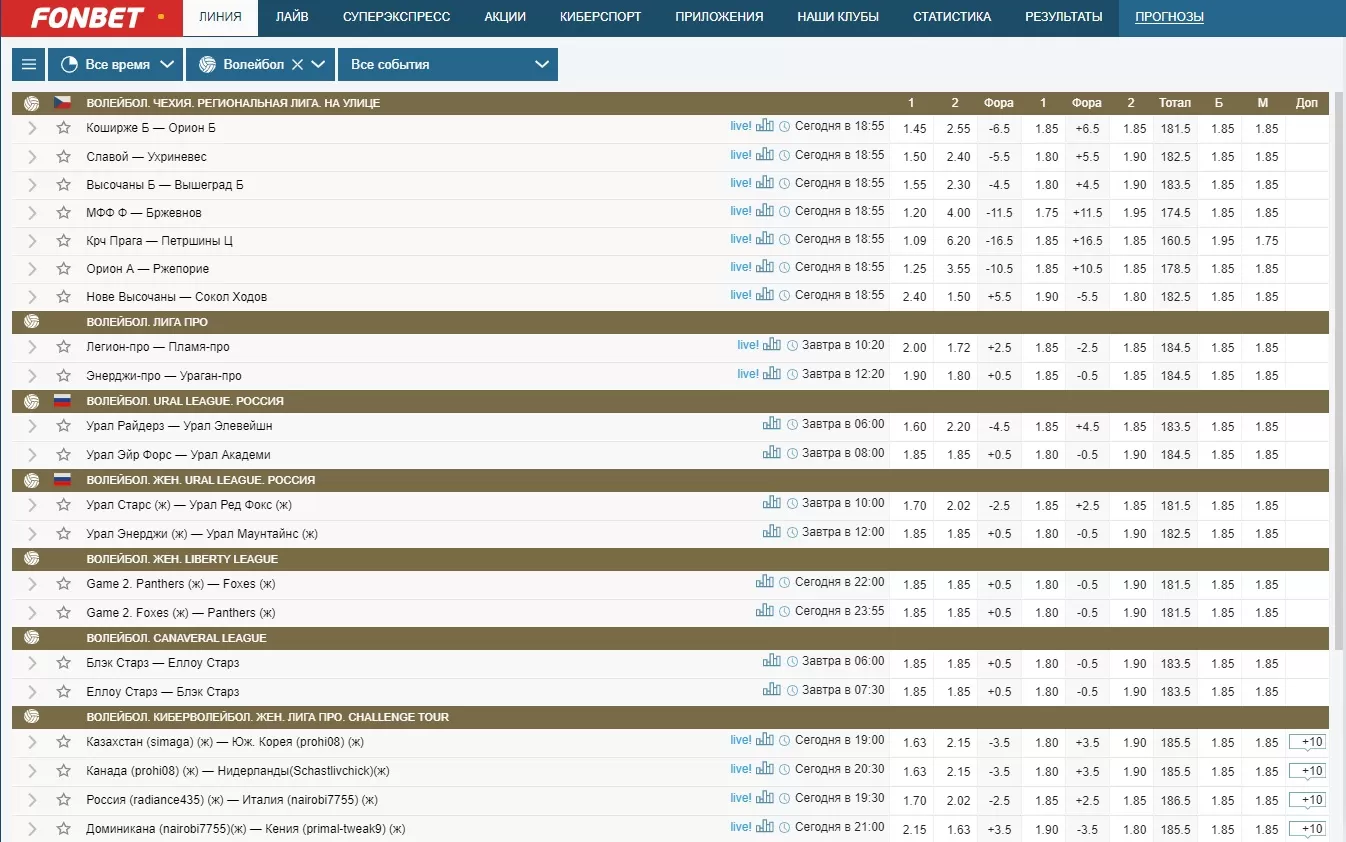Viewport: 1346px width, 842px height.
Task: Switch to the ЛАЙВ tab
Action: (x=292, y=17)
